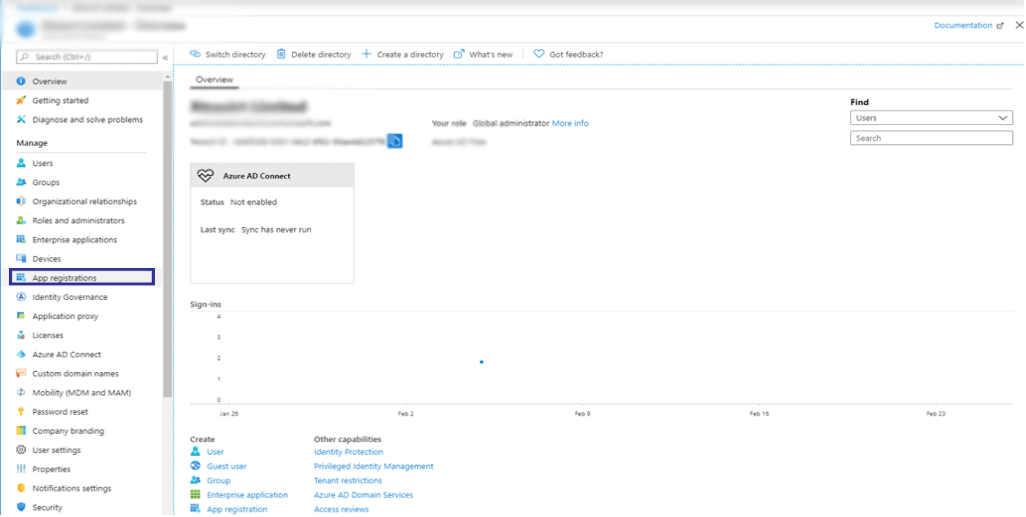Click the Create Guest user link
Screen dimensions: 1026x517
point(226,466)
